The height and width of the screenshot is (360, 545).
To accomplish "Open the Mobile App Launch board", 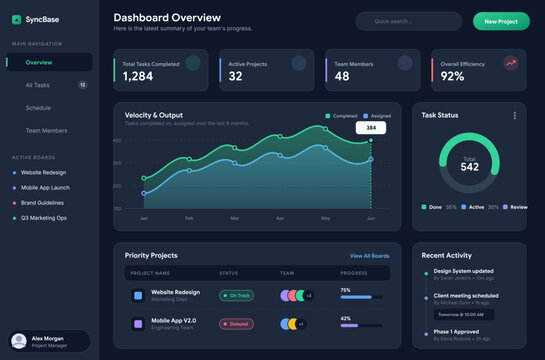I will tap(41, 188).
